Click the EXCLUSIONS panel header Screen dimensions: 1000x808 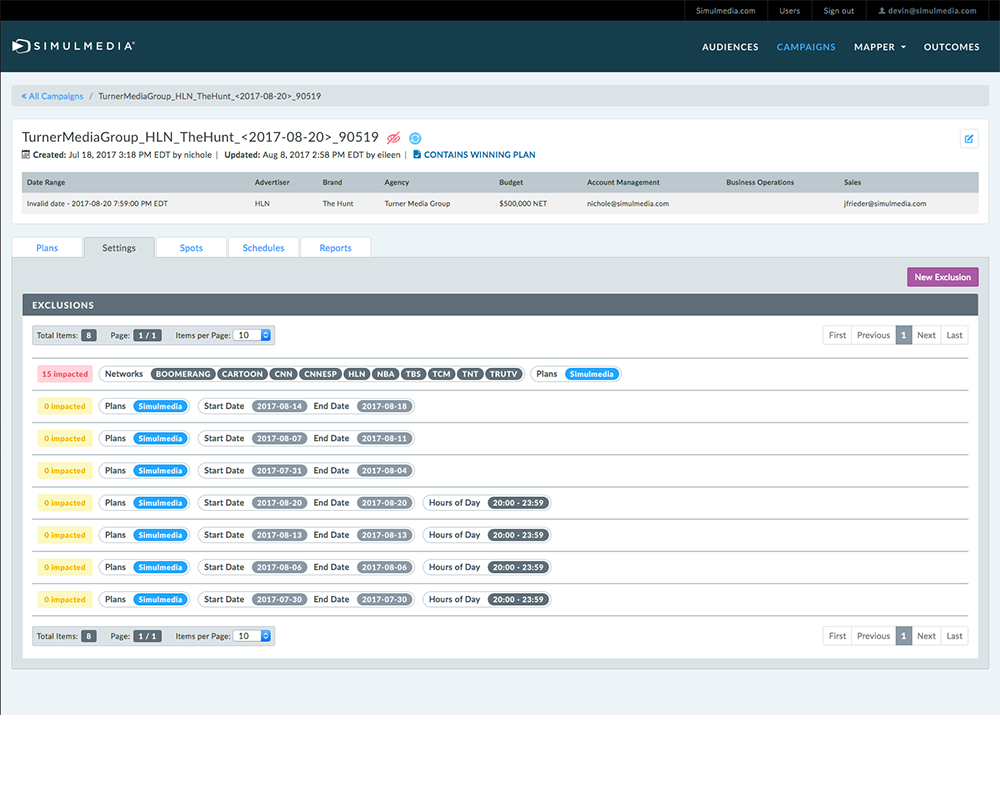500,305
